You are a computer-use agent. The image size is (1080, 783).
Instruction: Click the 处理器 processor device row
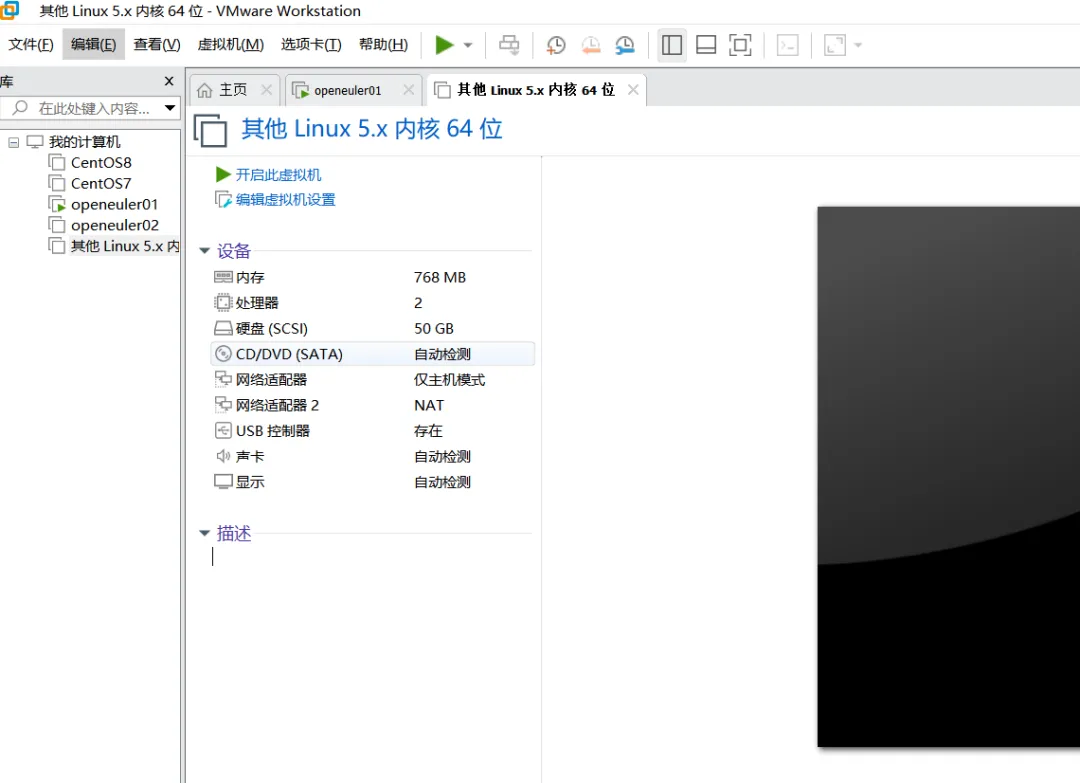tap(372, 303)
